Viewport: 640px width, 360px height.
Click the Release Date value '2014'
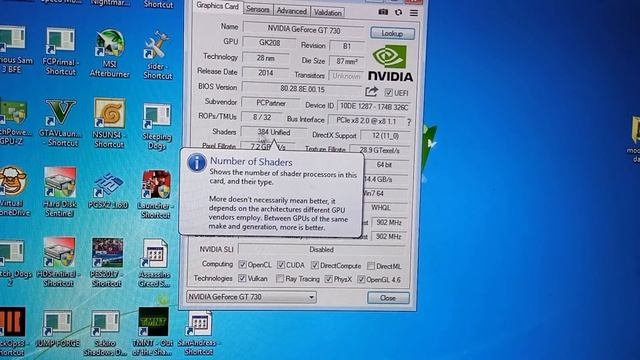265,73
